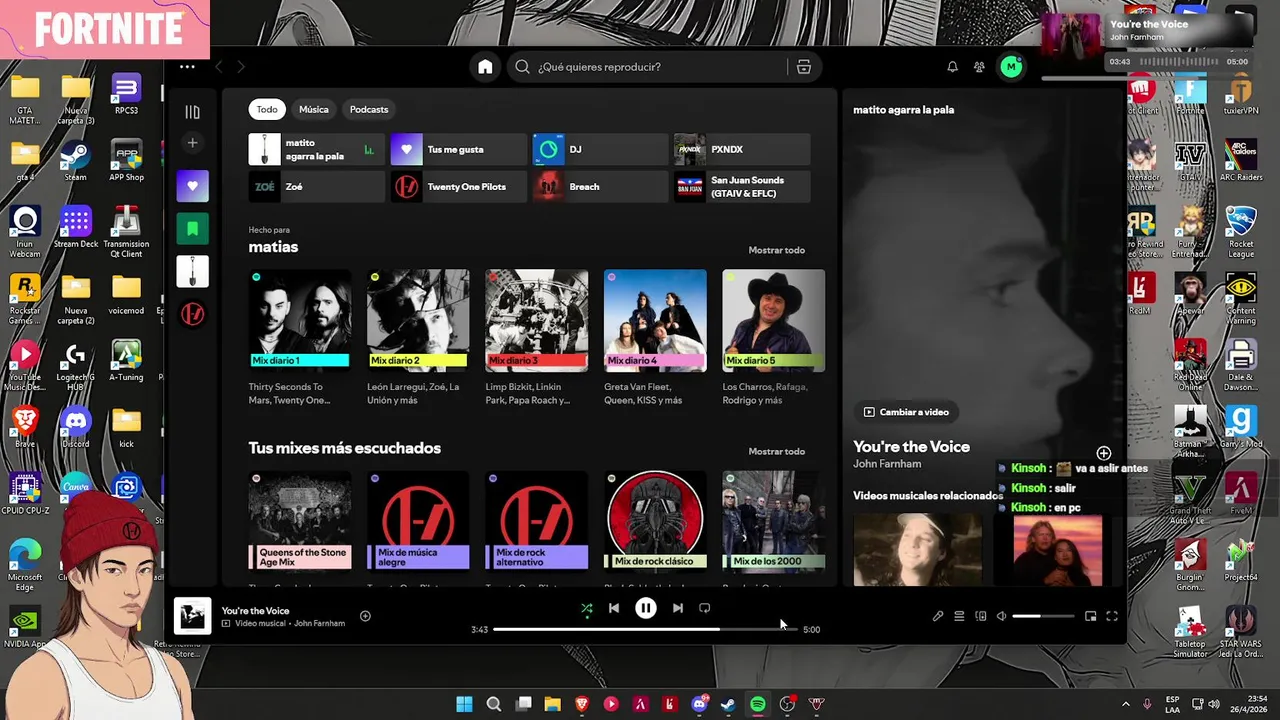Open the PXNDX tile
This screenshot has width=1280, height=720.
tap(742, 149)
